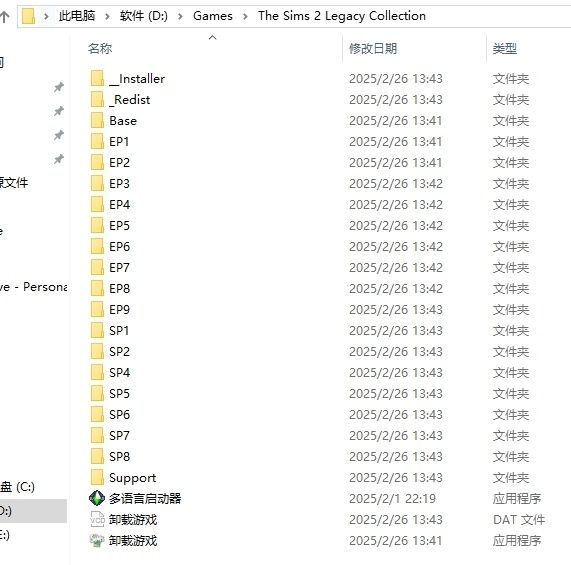Select the E: drive in sidebar

(5, 535)
